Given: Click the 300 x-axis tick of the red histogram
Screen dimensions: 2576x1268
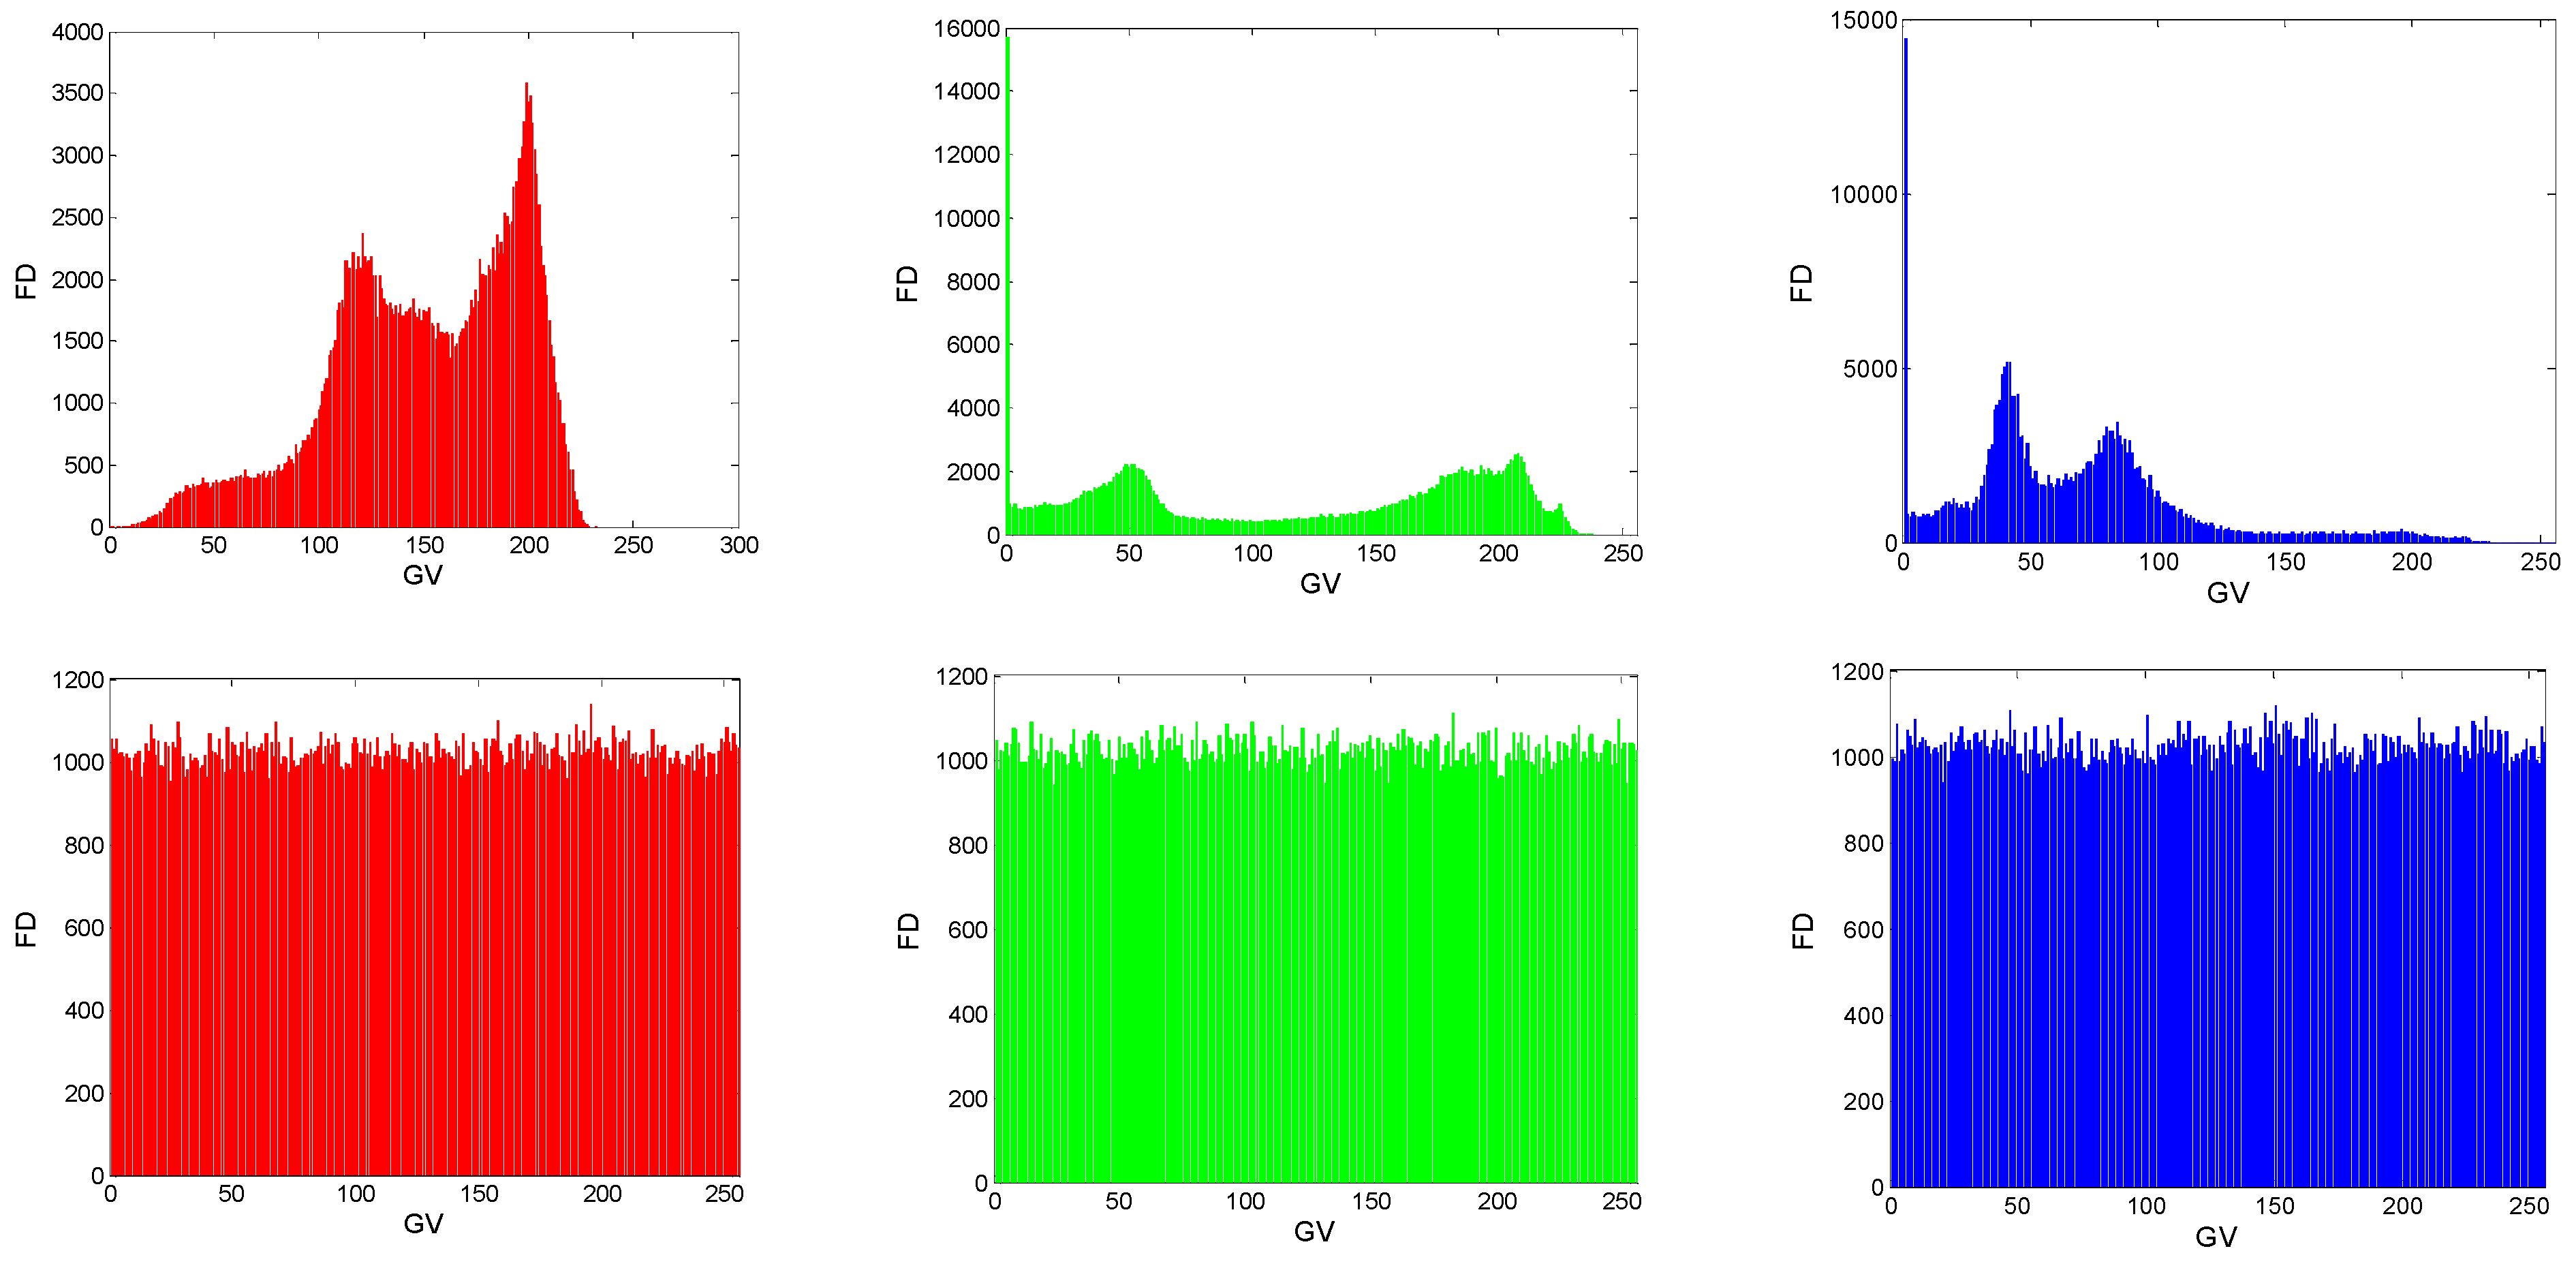Looking at the screenshot, I should (x=739, y=545).
